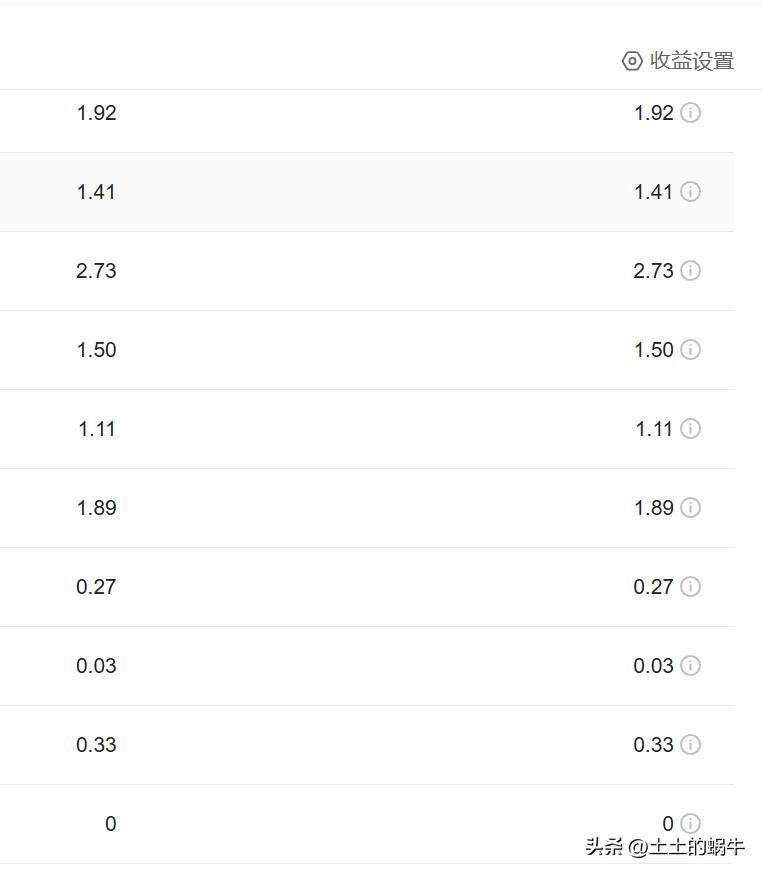Select the highlighted row's left 1.41 value
763x874 pixels.
96,192
